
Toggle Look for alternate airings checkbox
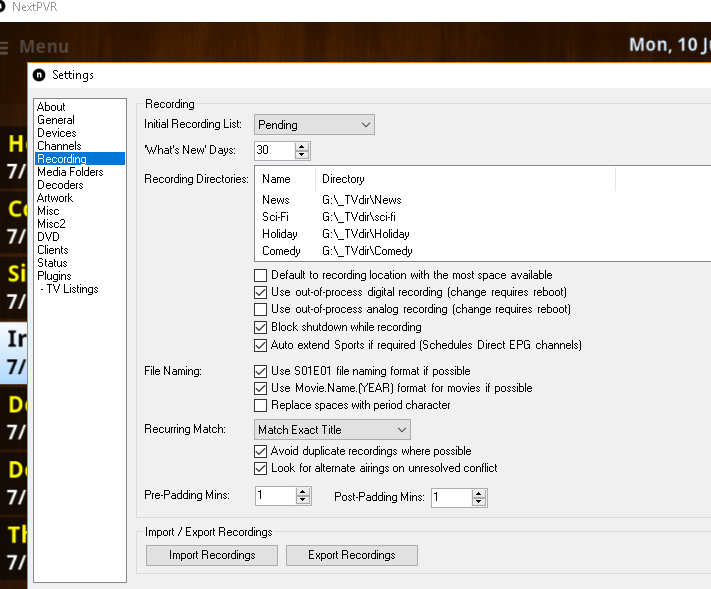coord(260,468)
